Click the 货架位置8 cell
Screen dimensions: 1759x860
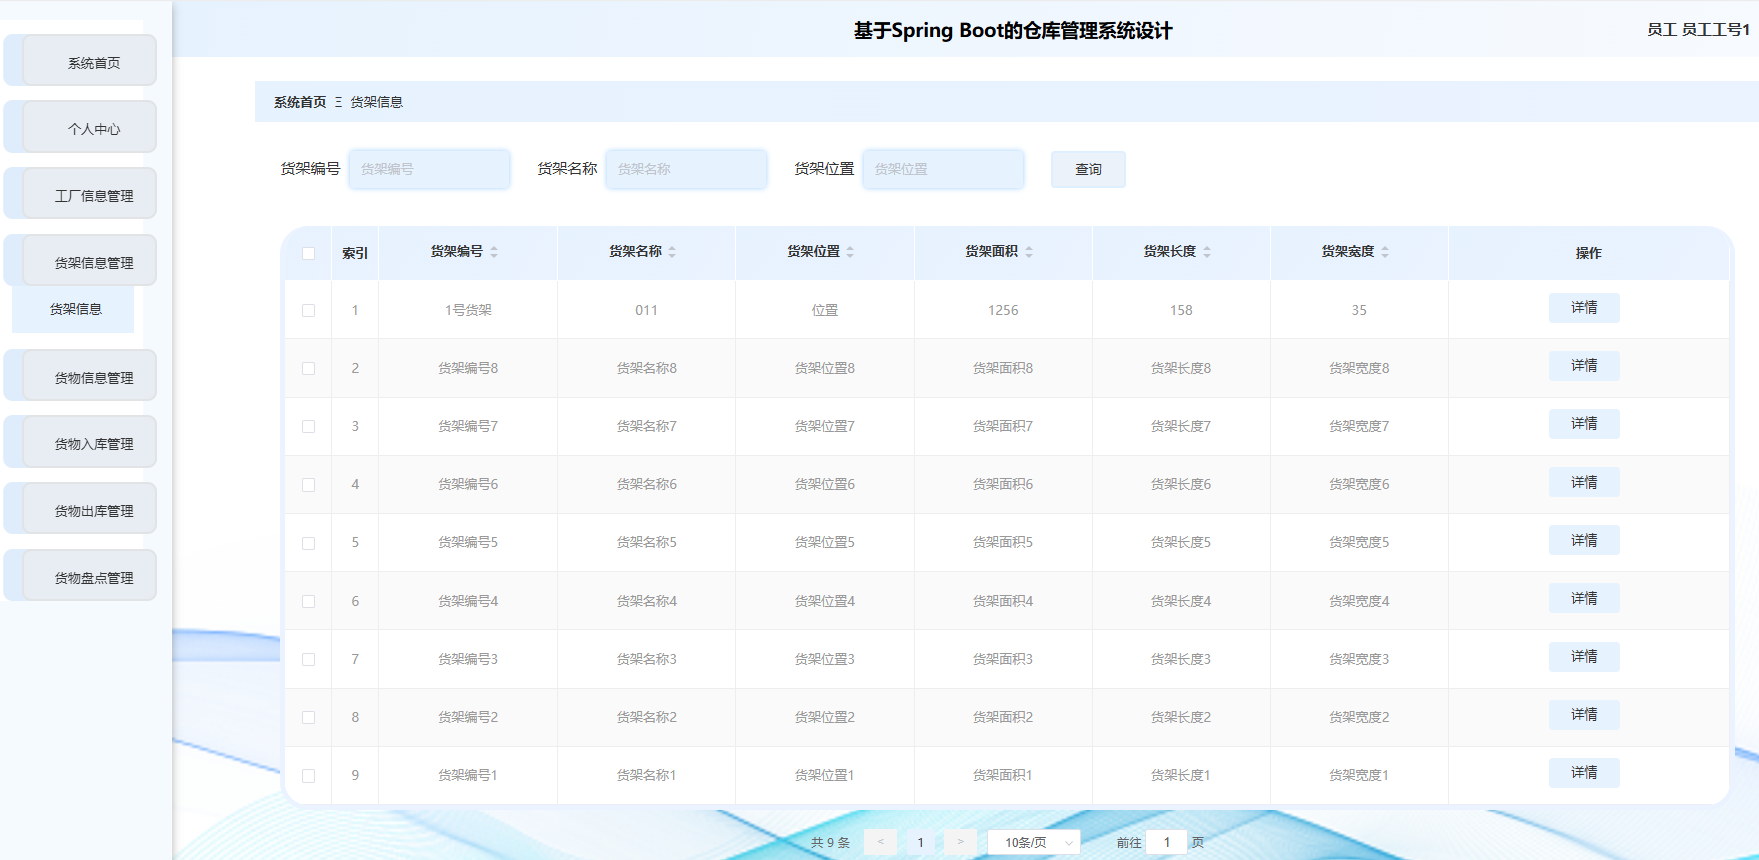click(x=825, y=368)
